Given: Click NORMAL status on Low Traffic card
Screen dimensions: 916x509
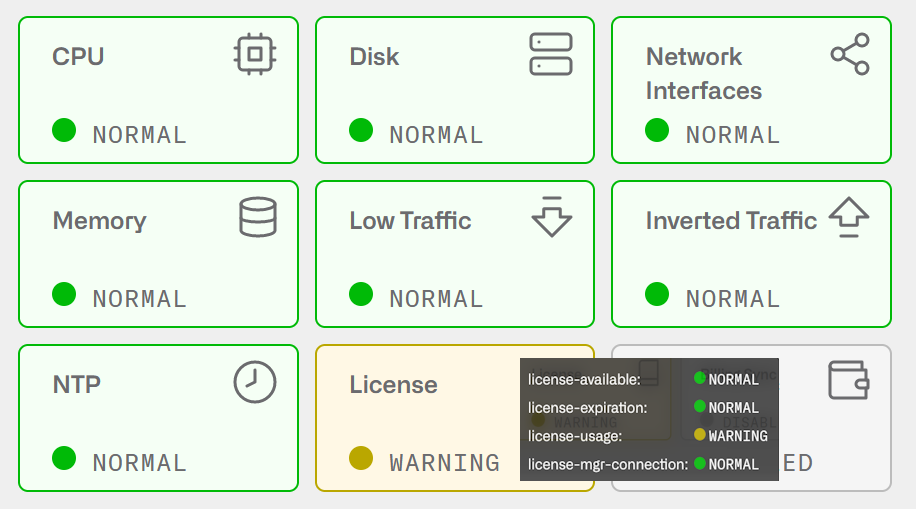Looking at the screenshot, I should coord(436,299).
